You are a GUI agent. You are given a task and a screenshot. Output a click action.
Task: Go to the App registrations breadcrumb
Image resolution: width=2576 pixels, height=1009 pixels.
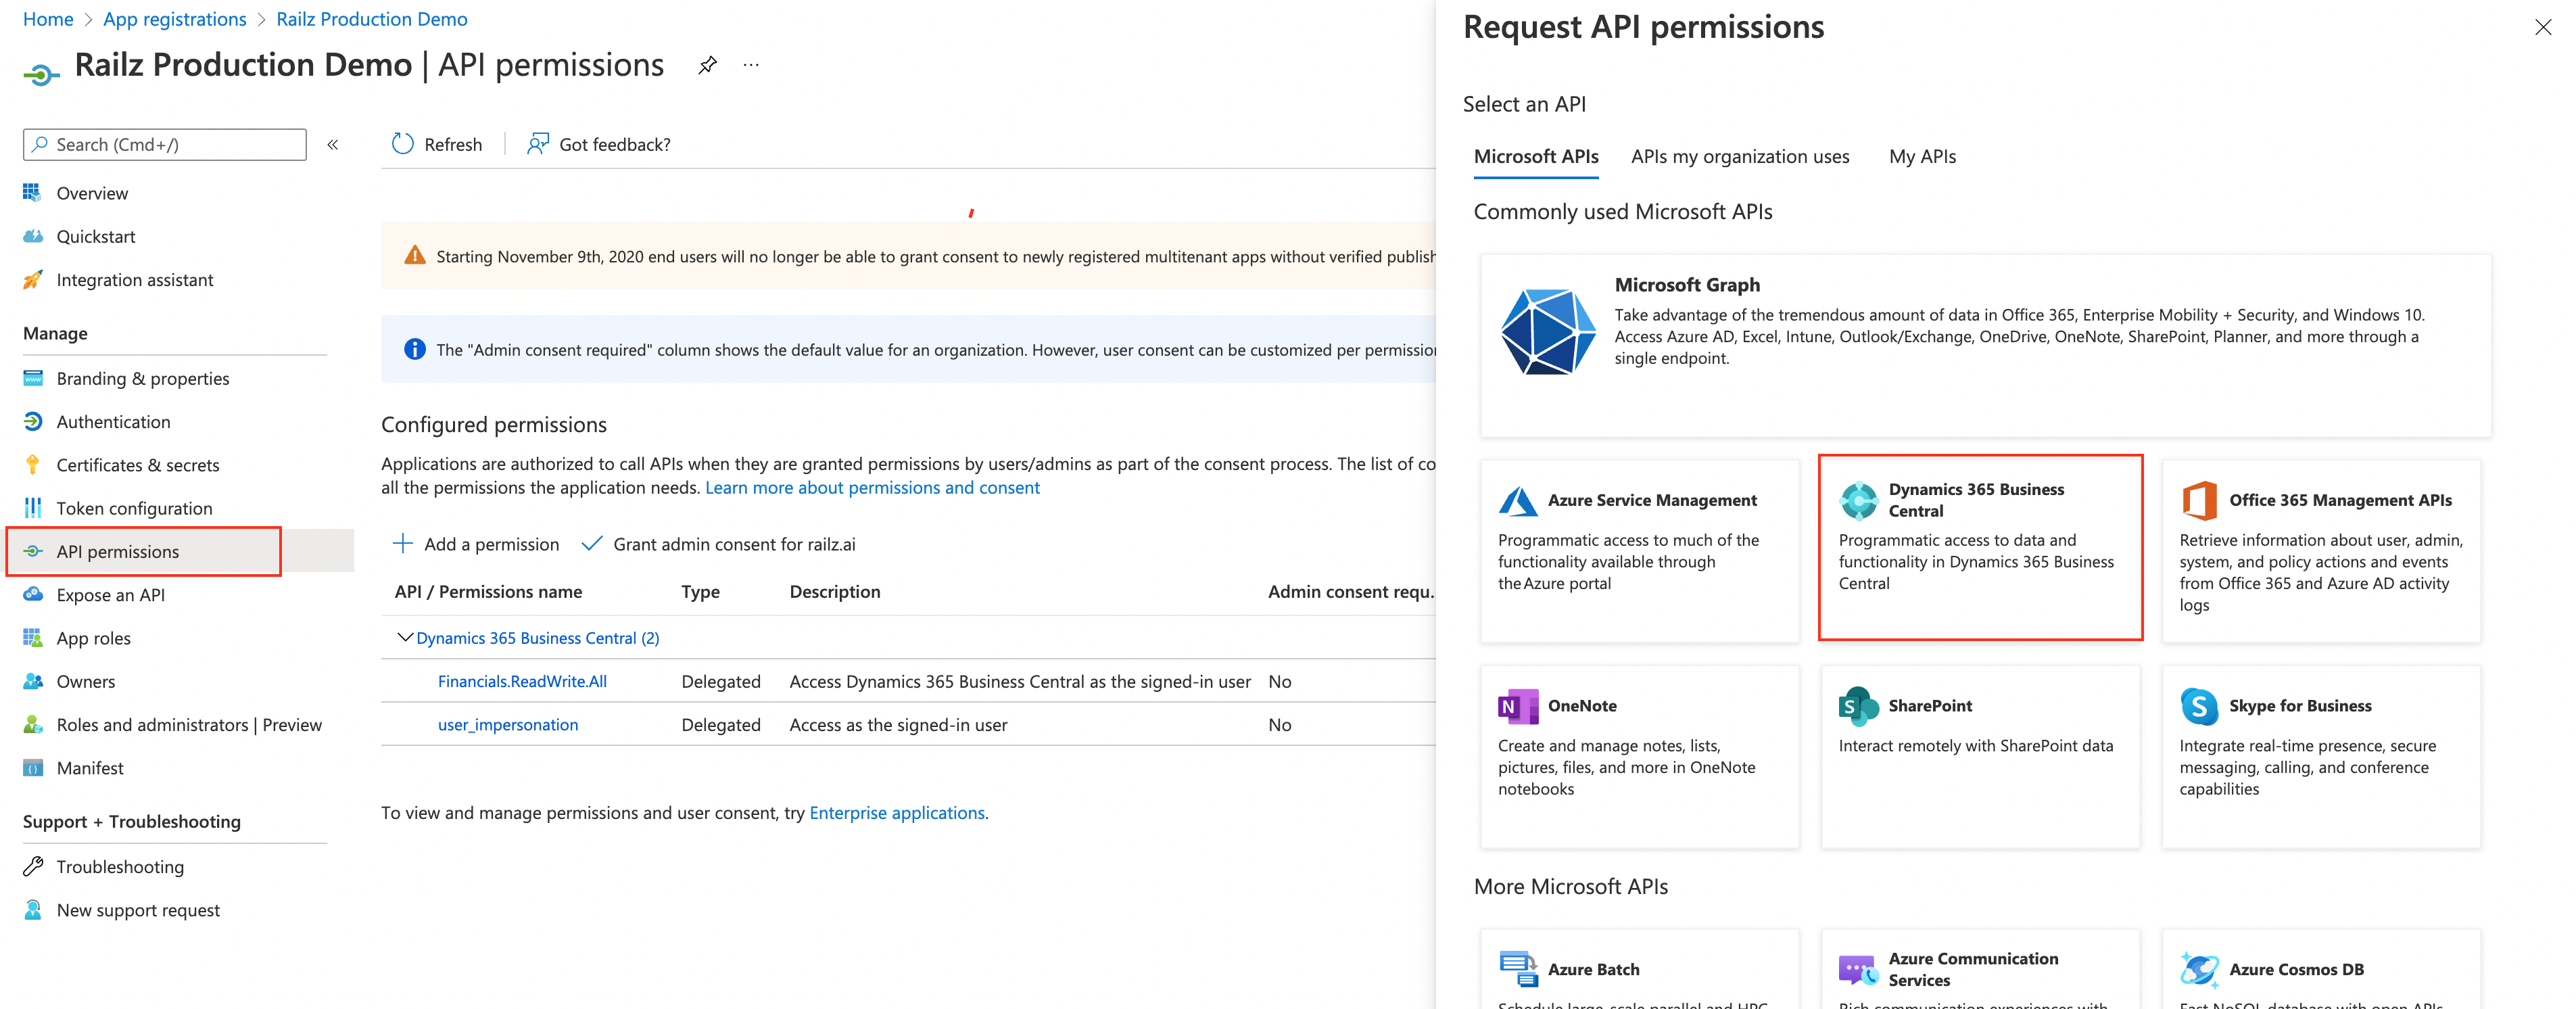(175, 19)
